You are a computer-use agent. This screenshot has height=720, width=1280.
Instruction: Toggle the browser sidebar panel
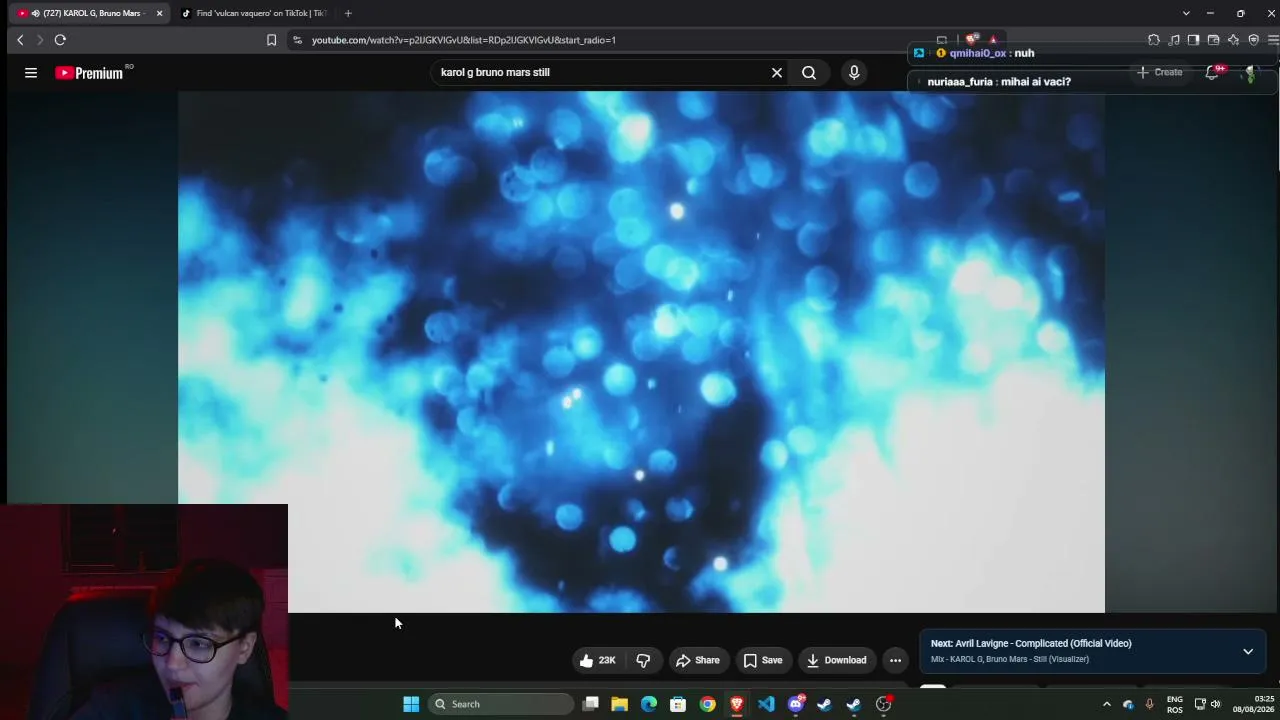1193,40
